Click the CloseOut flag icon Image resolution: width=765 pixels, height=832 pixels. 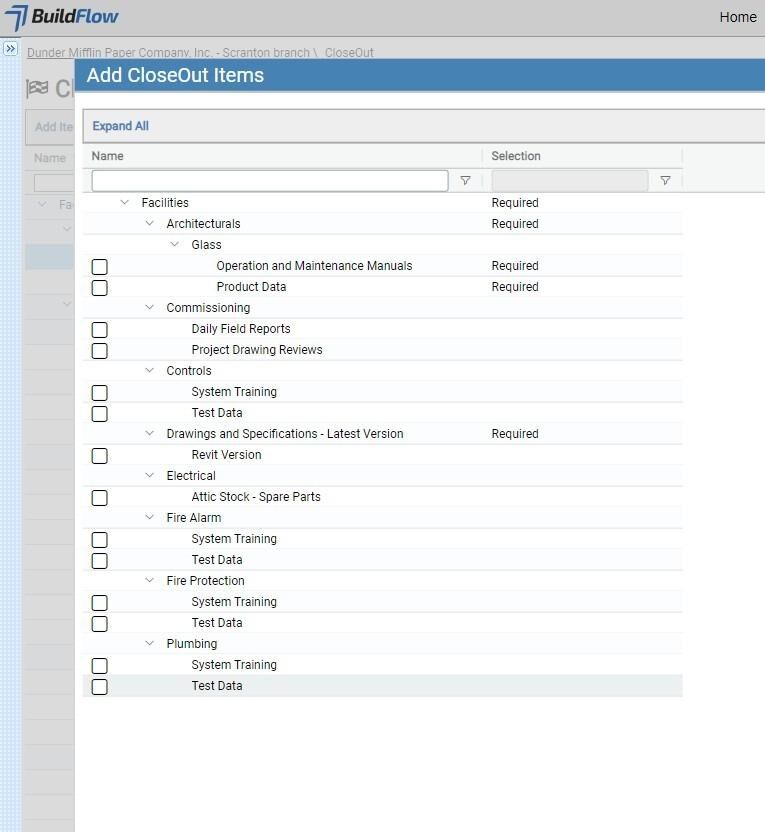coord(37,88)
